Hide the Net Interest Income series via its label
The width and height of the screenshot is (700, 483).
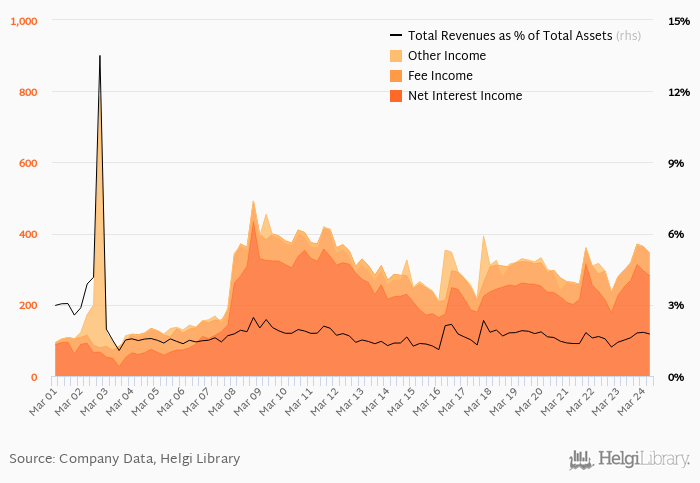point(465,96)
